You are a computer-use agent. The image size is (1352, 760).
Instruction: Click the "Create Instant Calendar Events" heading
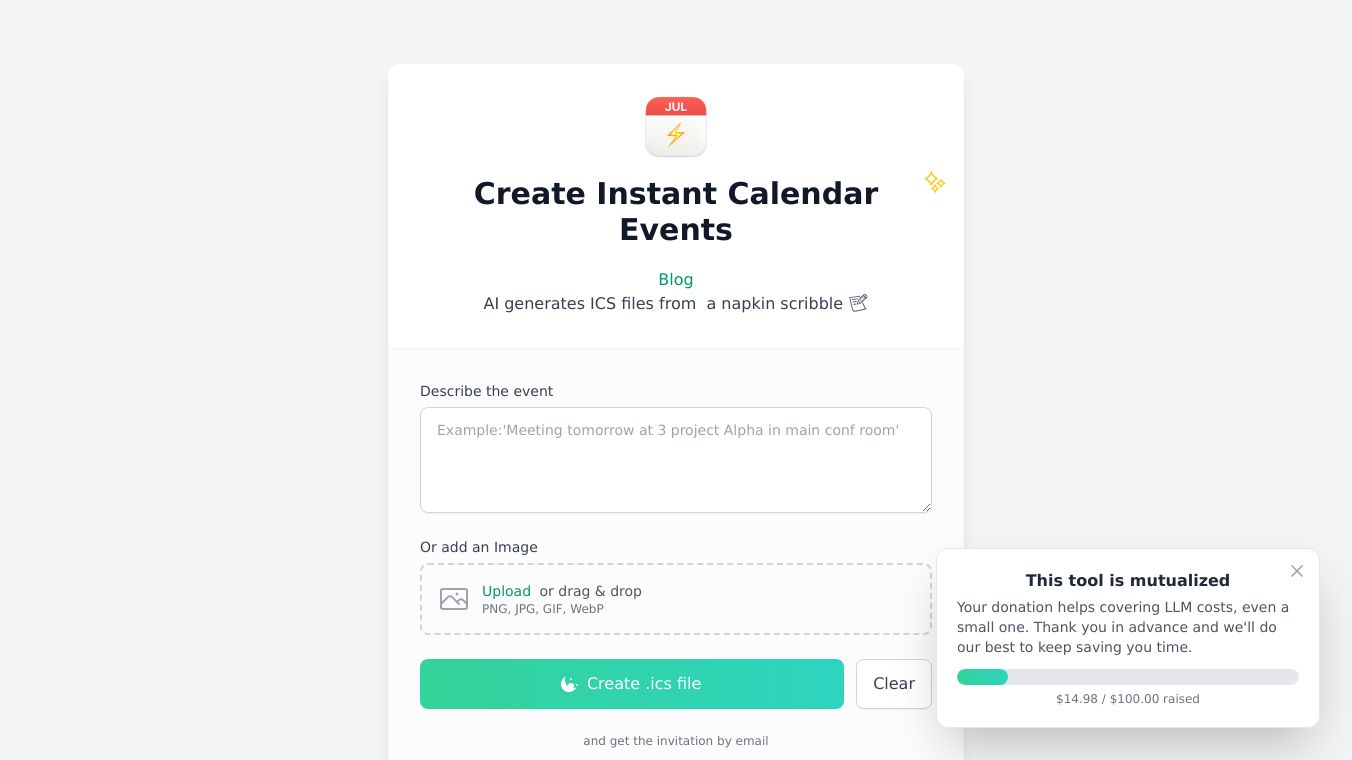click(x=676, y=211)
